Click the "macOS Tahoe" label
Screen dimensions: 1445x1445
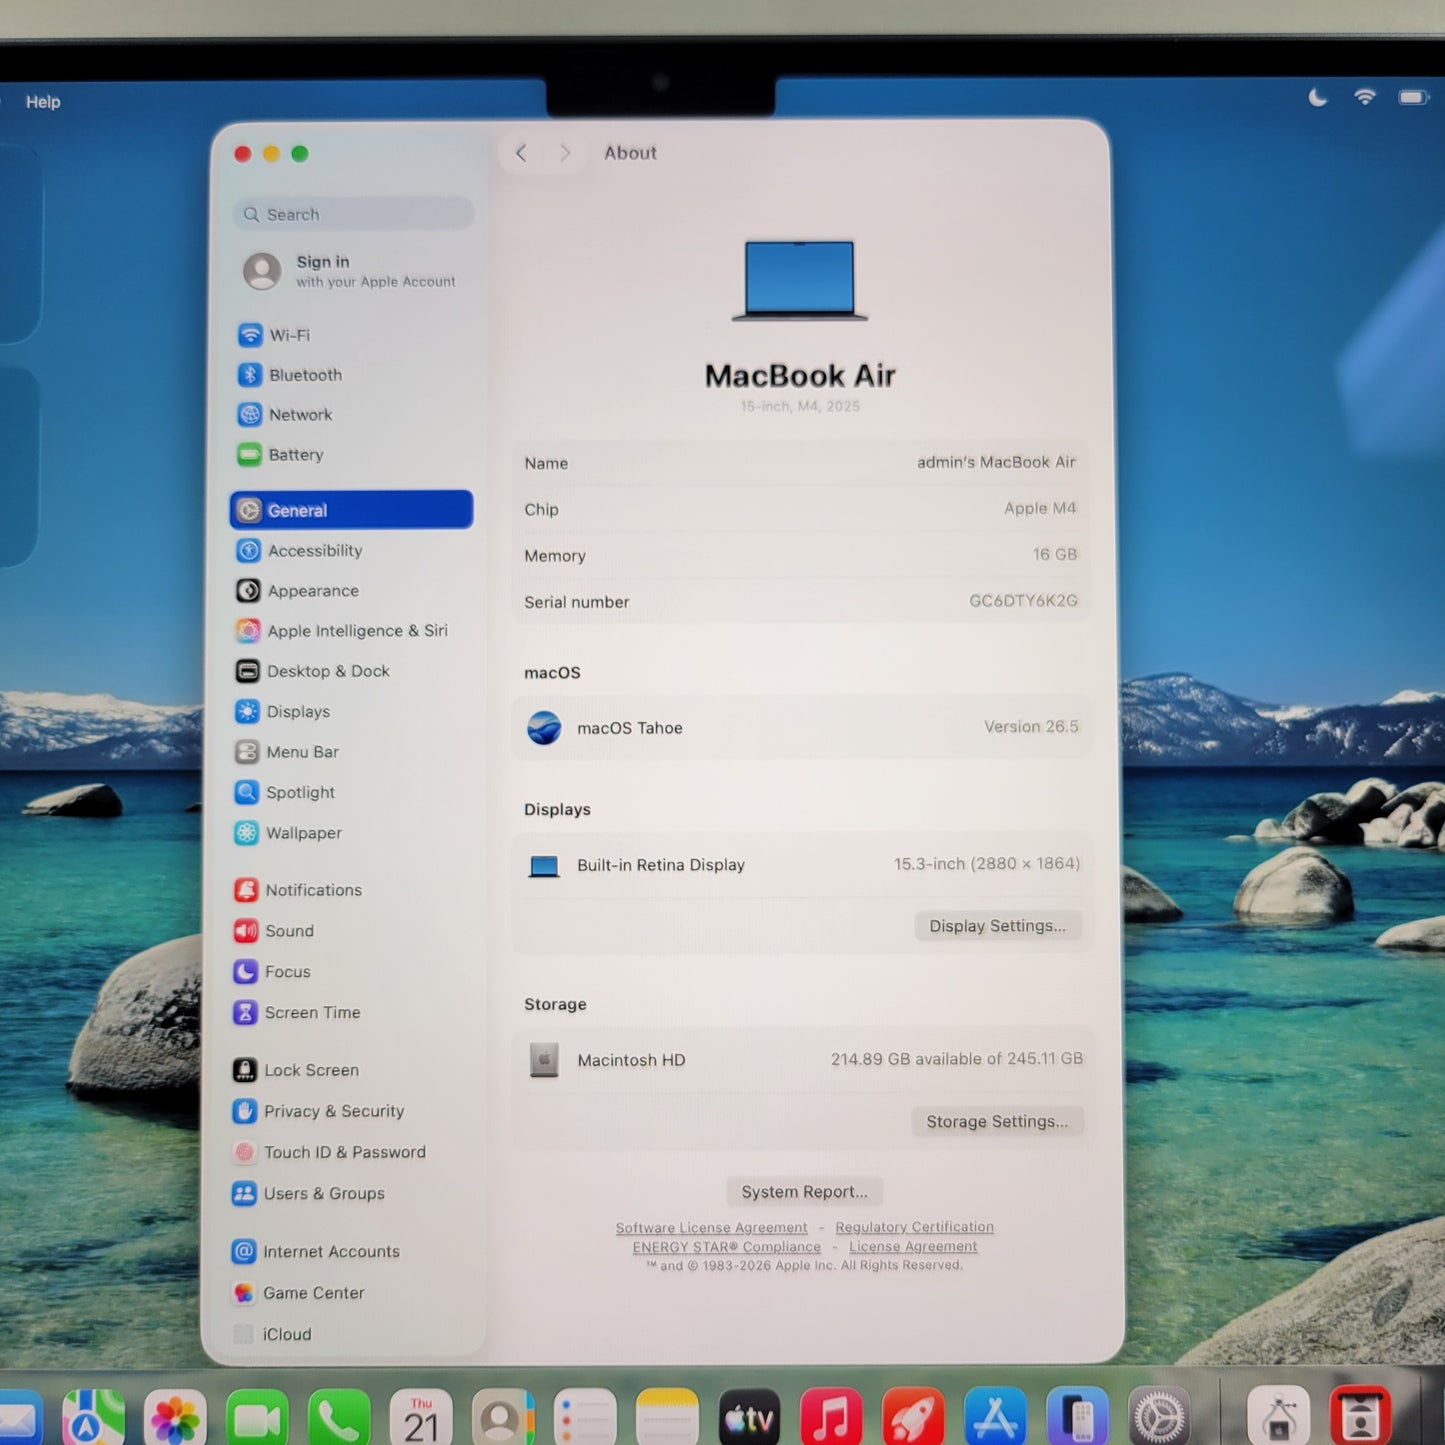point(630,728)
